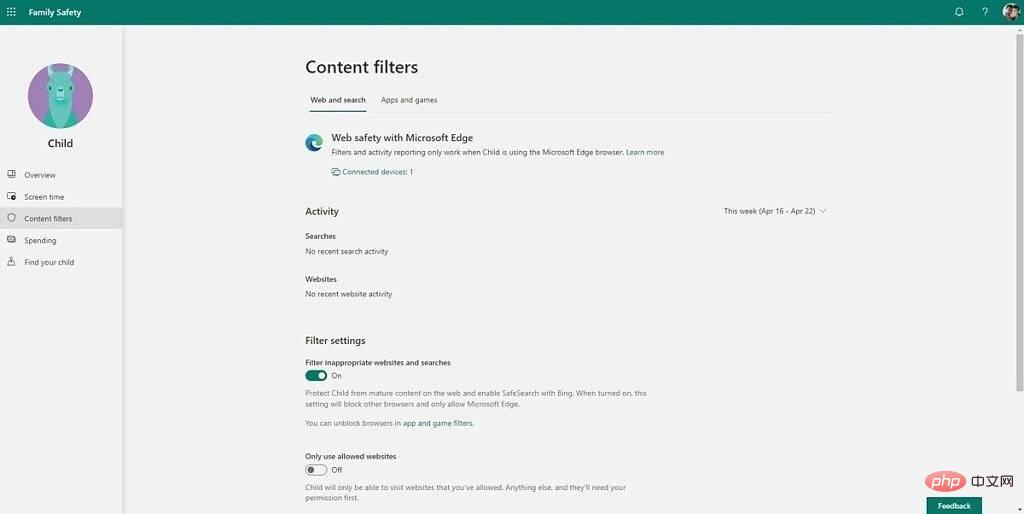Select the Web and search tab
Screen dimensions: 1024x514
(338, 100)
